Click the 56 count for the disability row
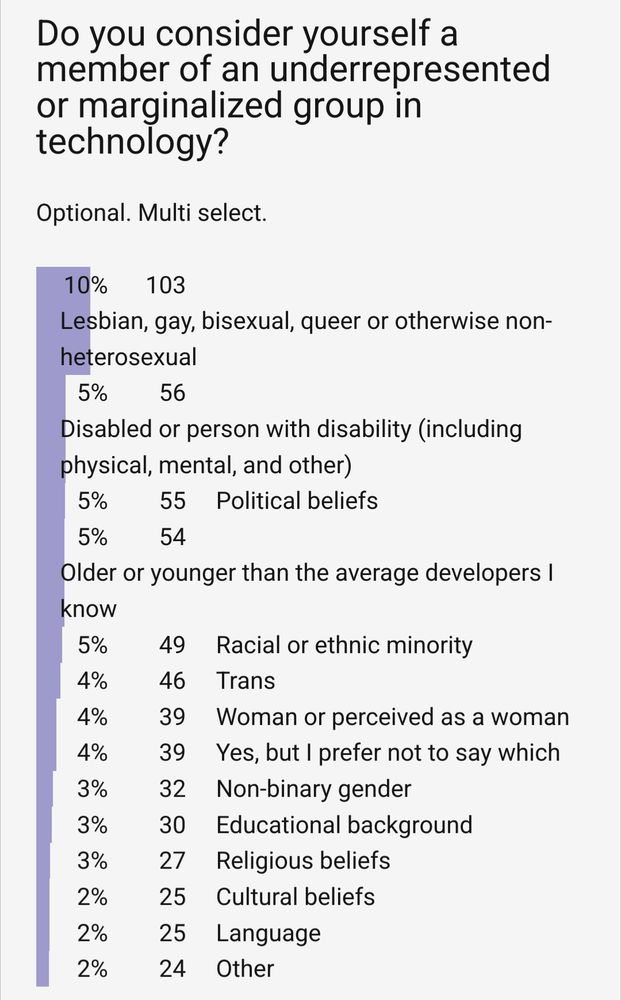Viewport: 621px width, 1000px height. click(172, 393)
